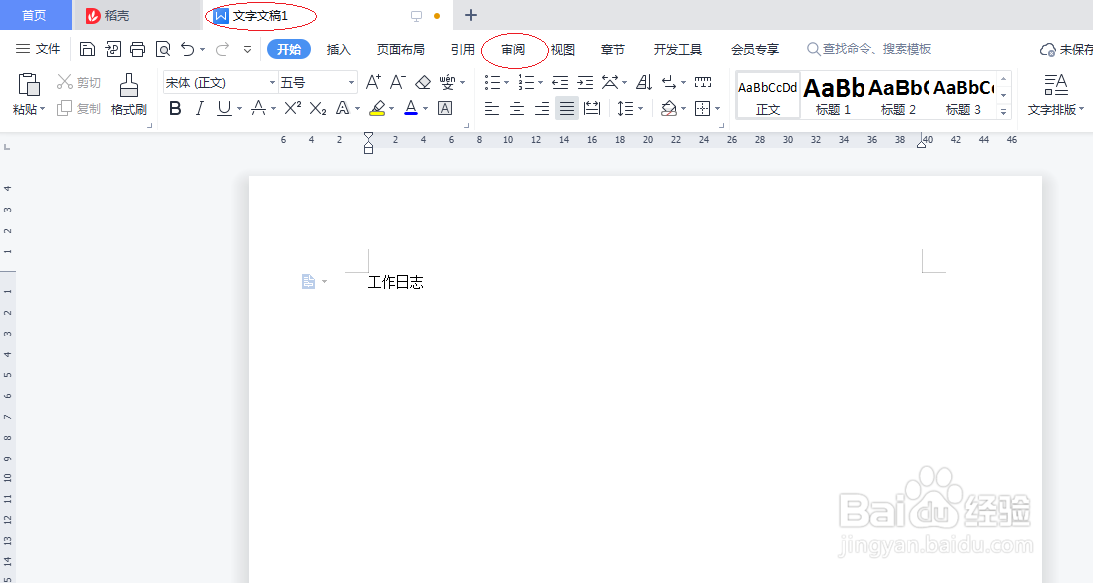Image resolution: width=1093 pixels, height=583 pixels.
Task: Align text left
Action: pyautogui.click(x=492, y=108)
